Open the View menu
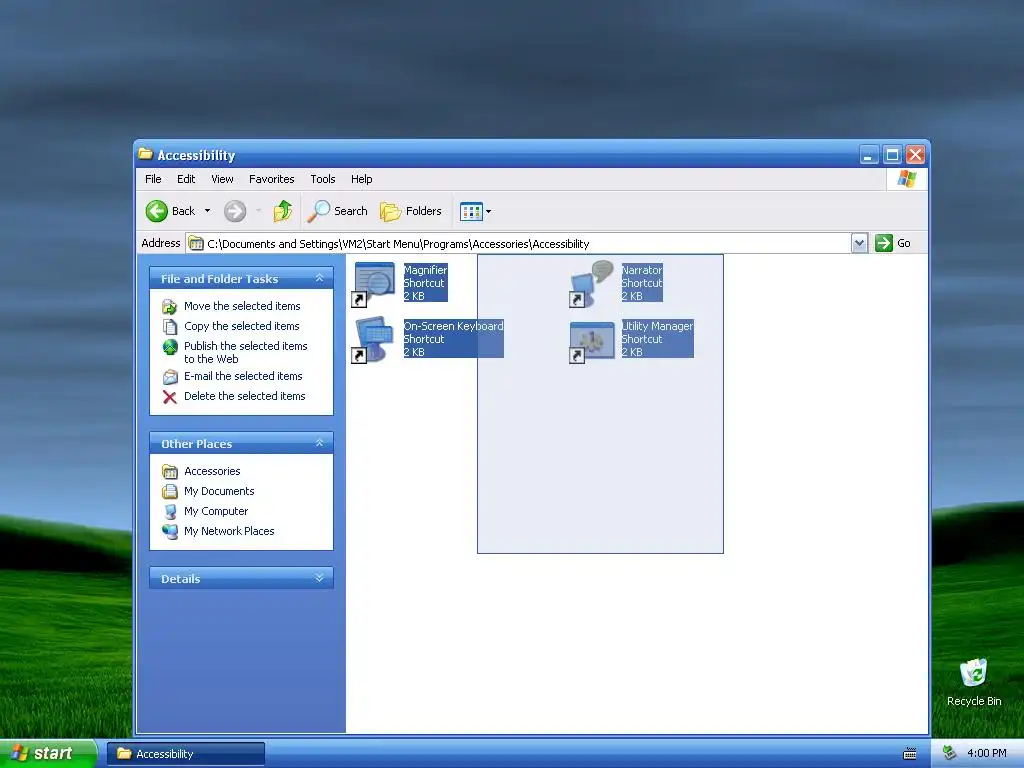 (x=222, y=179)
